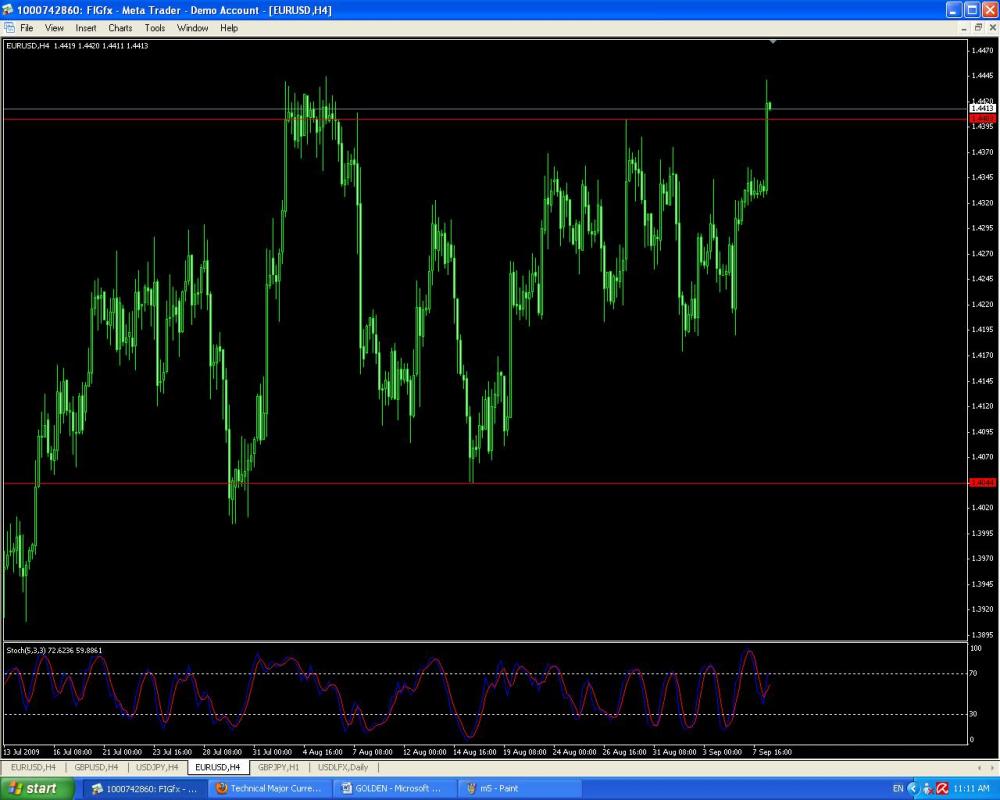Click the 7 Sep 16:00 time label

[772, 752]
